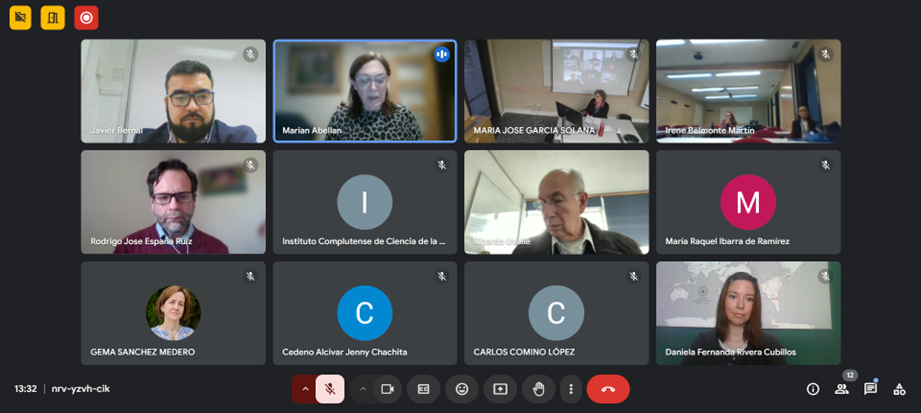
Task: Expand audio settings arrow beside microphone
Action: [x=305, y=389]
